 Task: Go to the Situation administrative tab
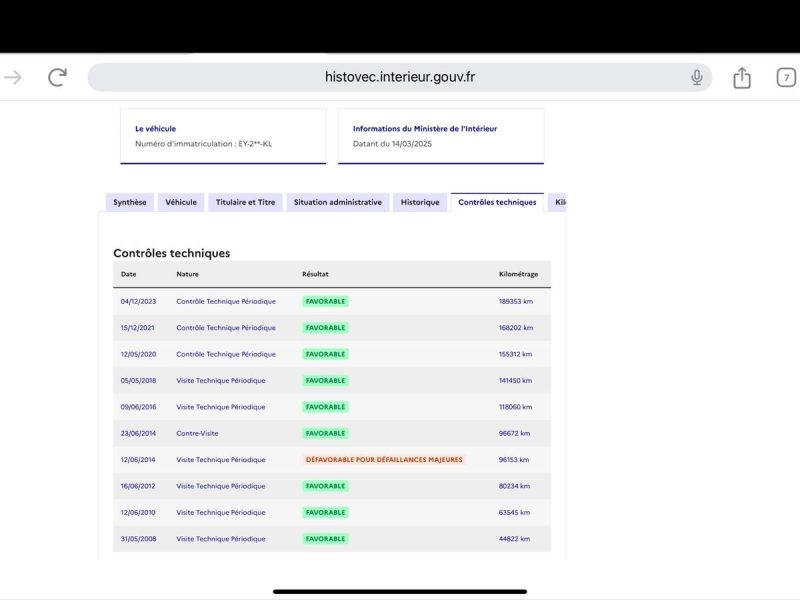coord(338,202)
